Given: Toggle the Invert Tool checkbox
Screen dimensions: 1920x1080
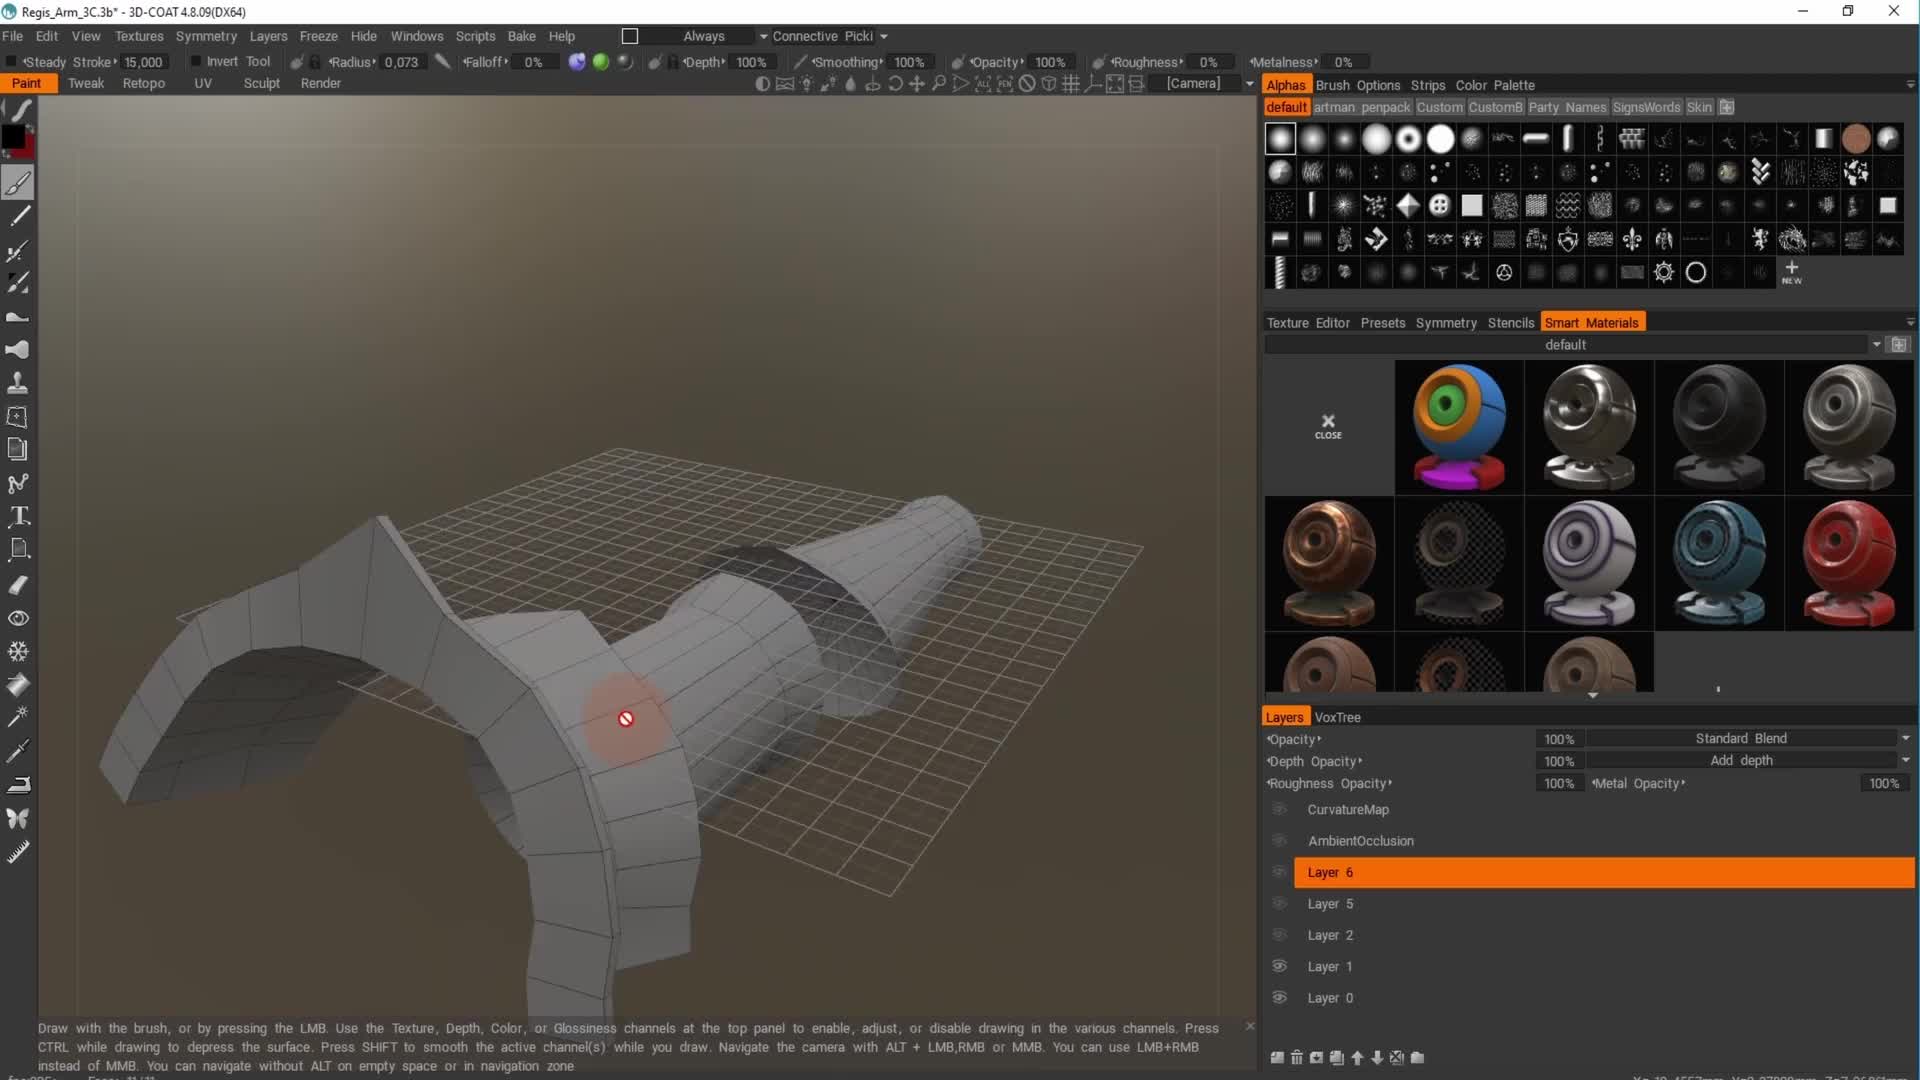Looking at the screenshot, I should pos(196,62).
